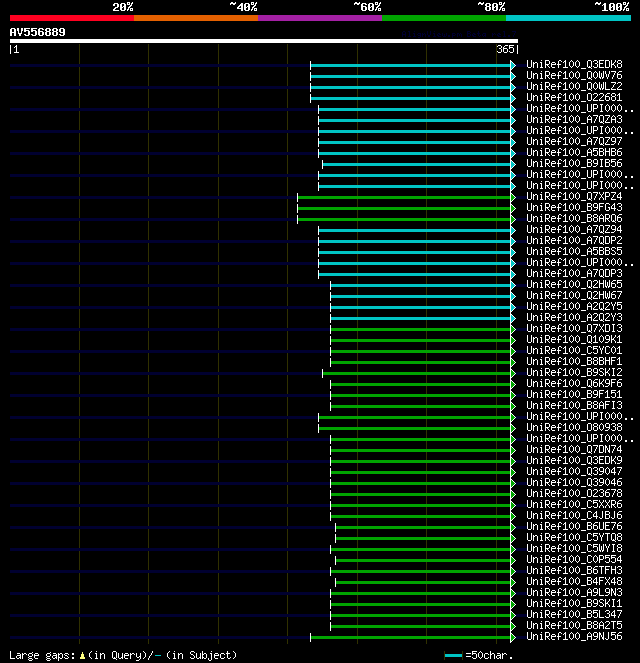Select the UniRef100_Q109K1 label
Image resolution: width=640 pixels, height=663 pixels.
[x=574, y=339]
